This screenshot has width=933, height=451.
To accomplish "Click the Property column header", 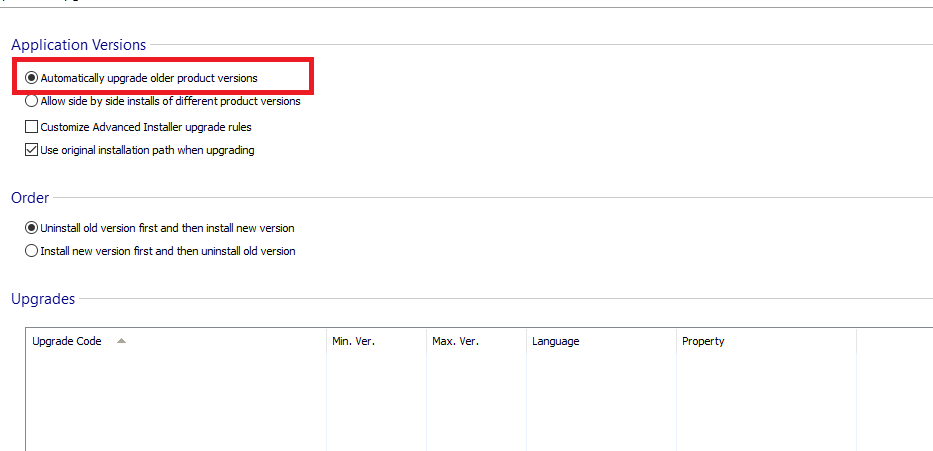I will (703, 341).
